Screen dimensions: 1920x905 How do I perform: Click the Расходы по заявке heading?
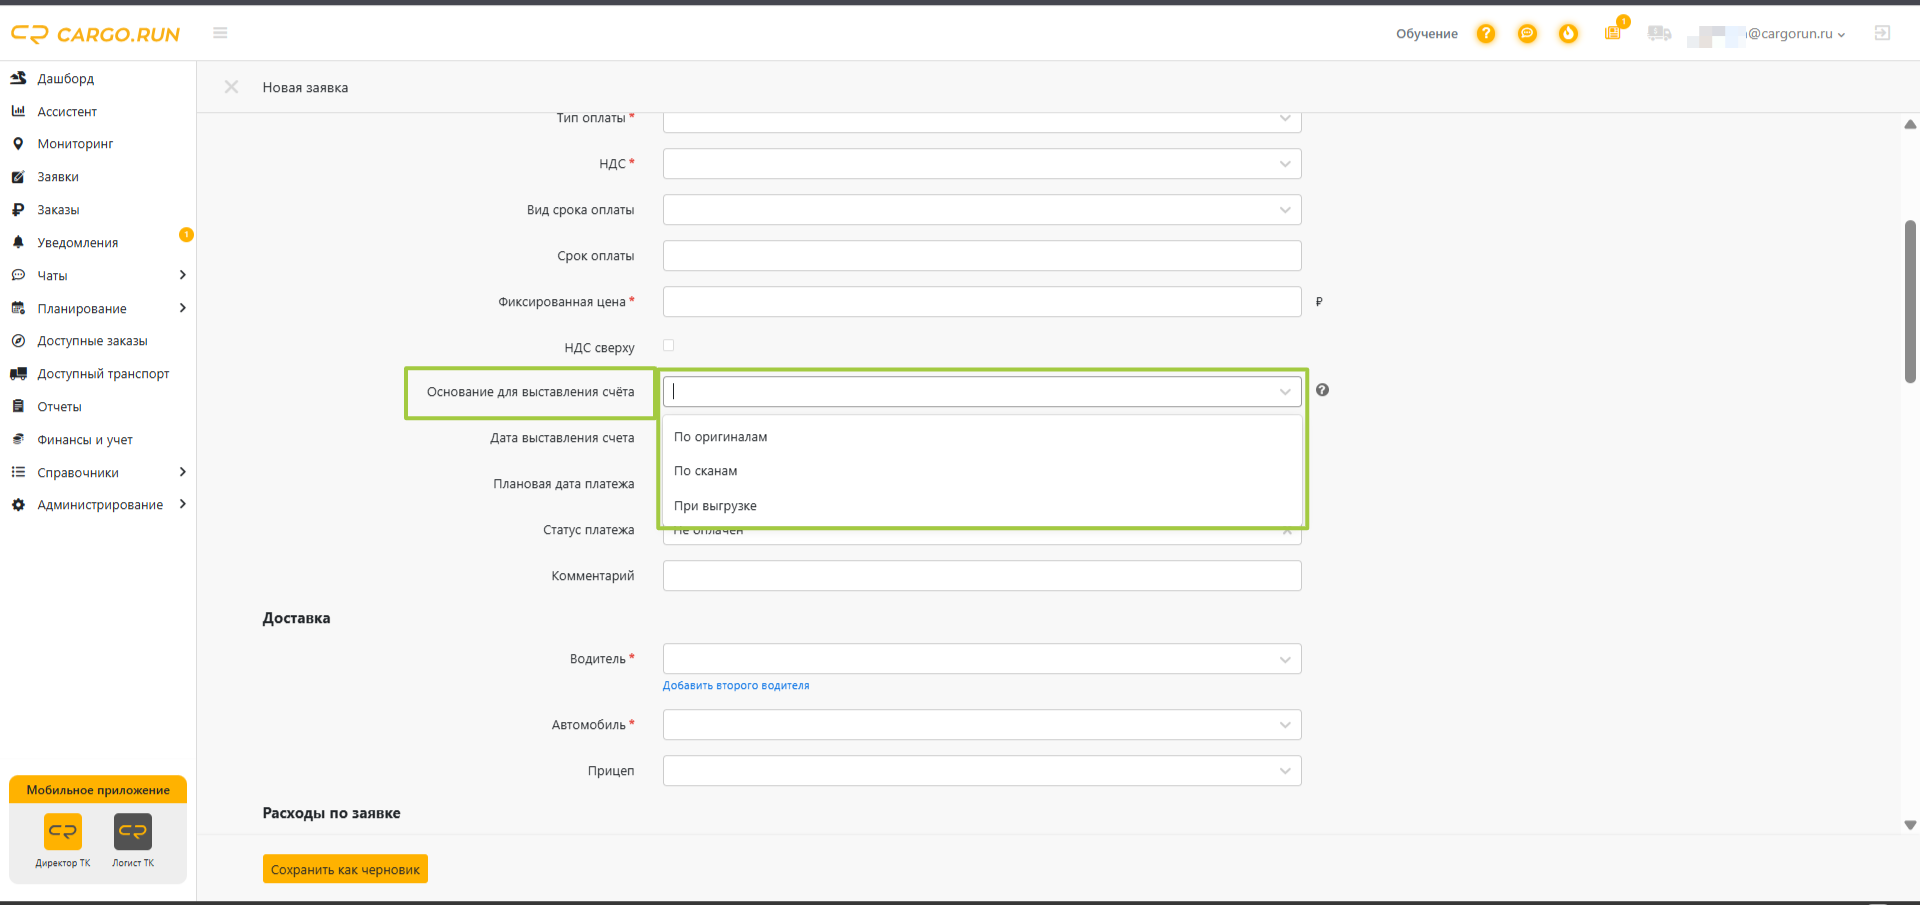[331, 813]
